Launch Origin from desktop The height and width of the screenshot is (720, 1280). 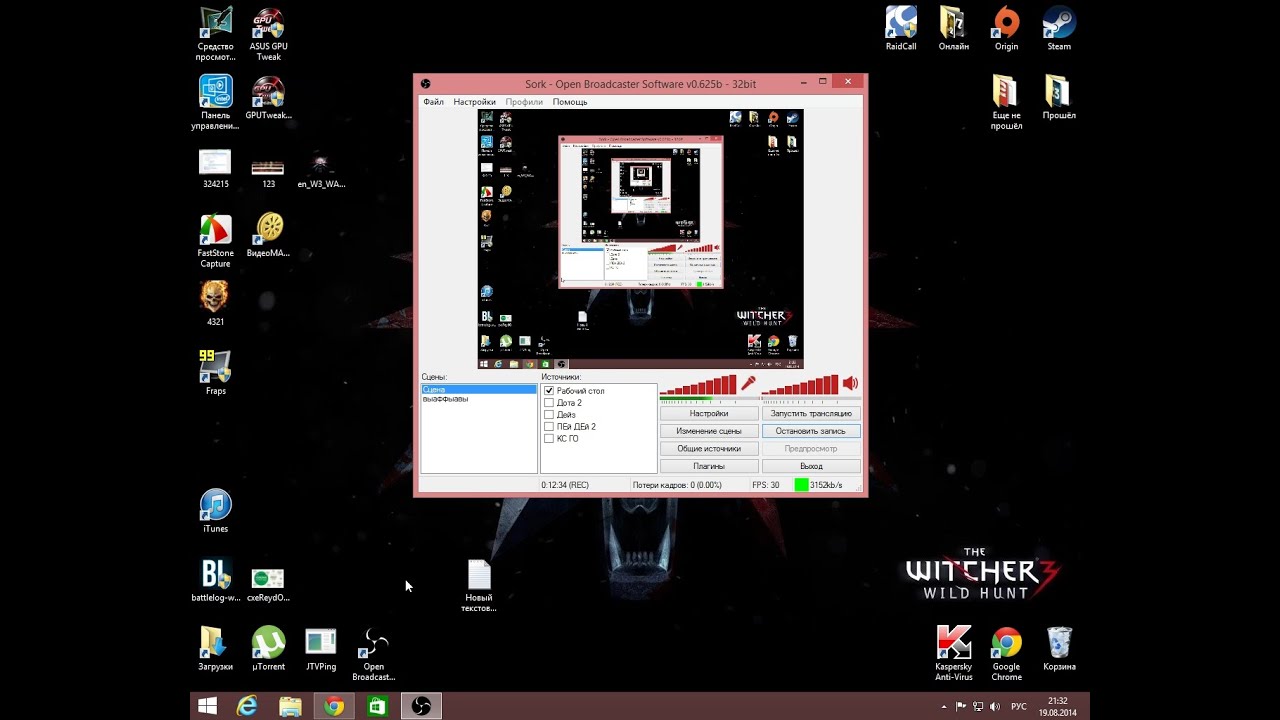pos(1006,28)
